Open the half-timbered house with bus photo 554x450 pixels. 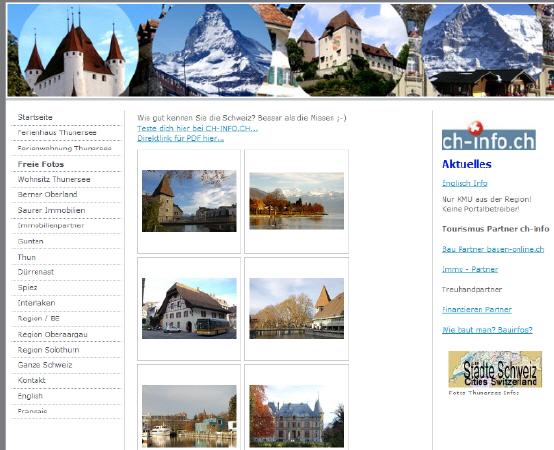coord(189,308)
